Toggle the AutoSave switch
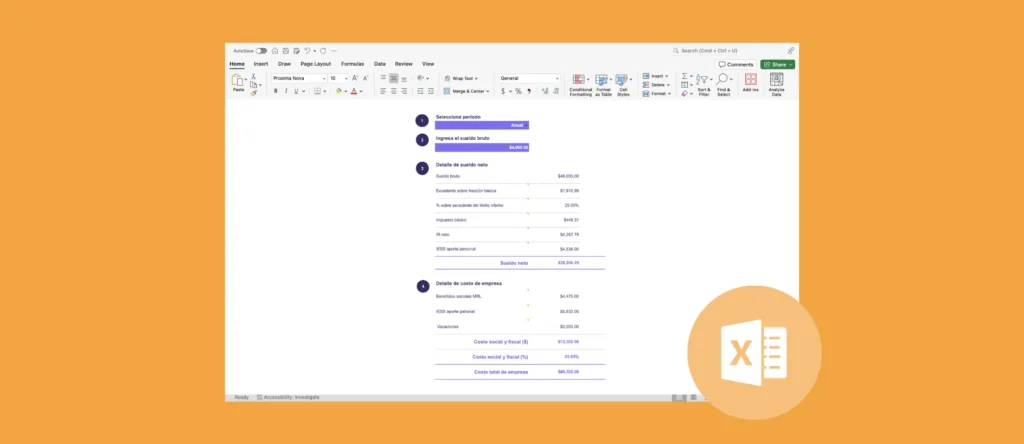Screen dimensions: 1024x444 [261, 51]
